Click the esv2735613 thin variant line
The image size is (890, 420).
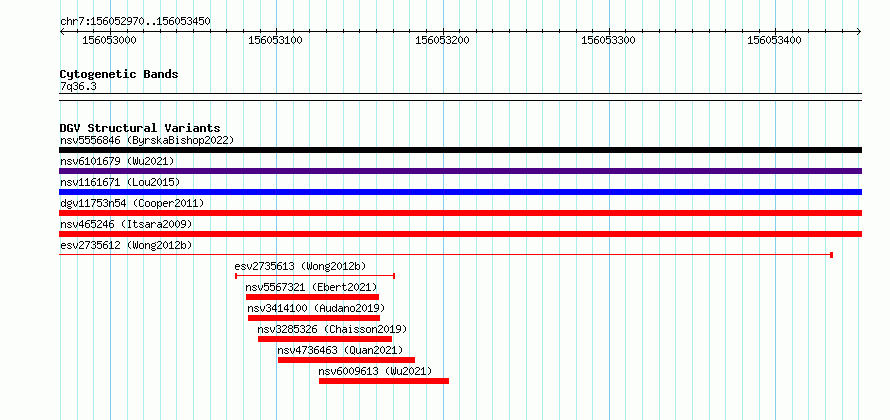coord(315,276)
